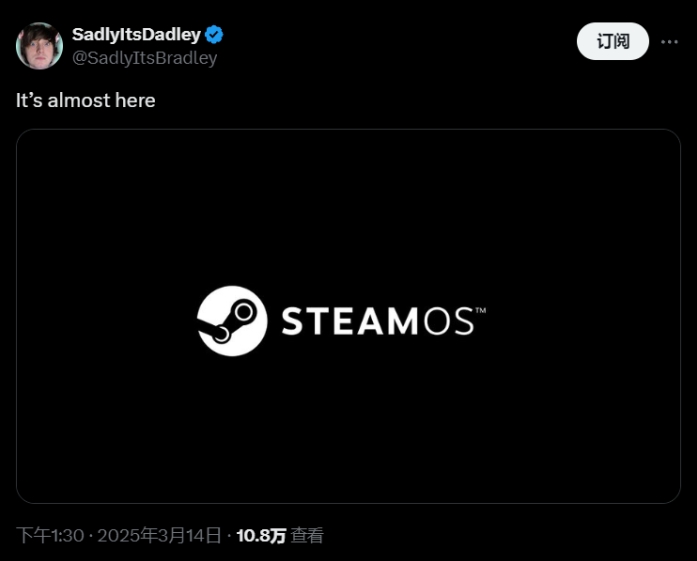Open the 2025年3月14日 date link

pyautogui.click(x=159, y=535)
